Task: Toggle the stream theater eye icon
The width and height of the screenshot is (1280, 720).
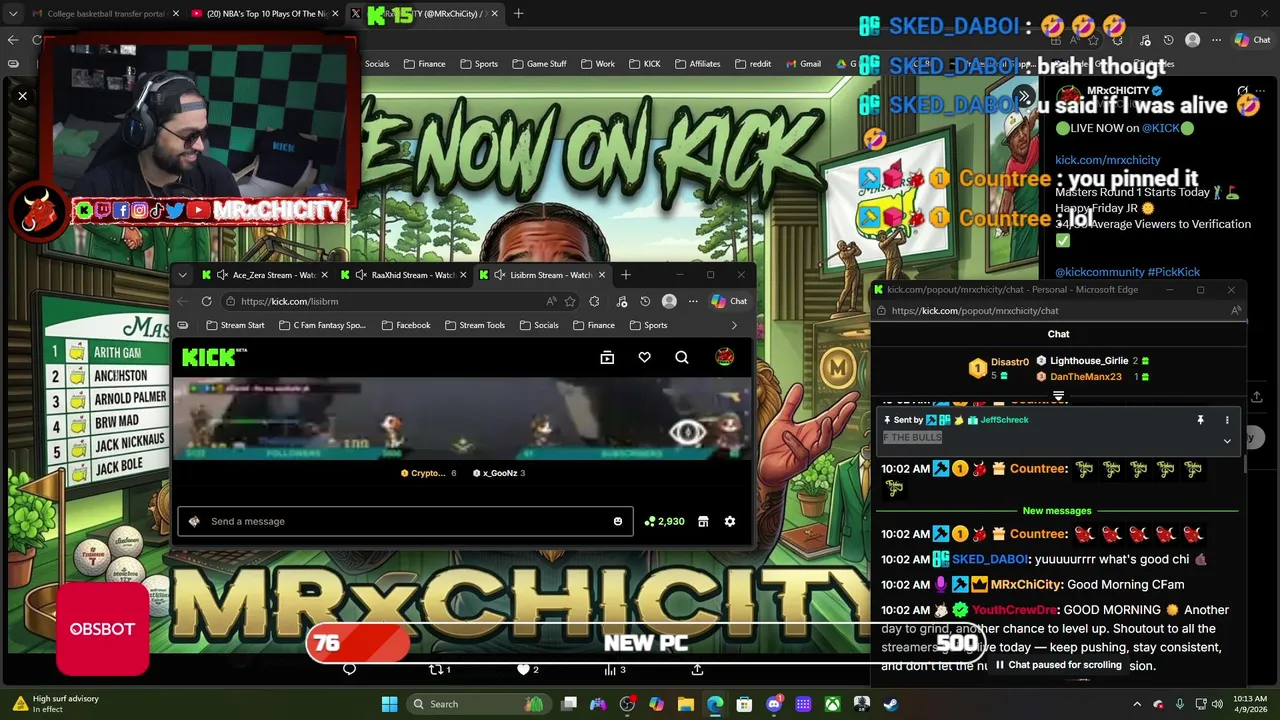Action: 687,433
